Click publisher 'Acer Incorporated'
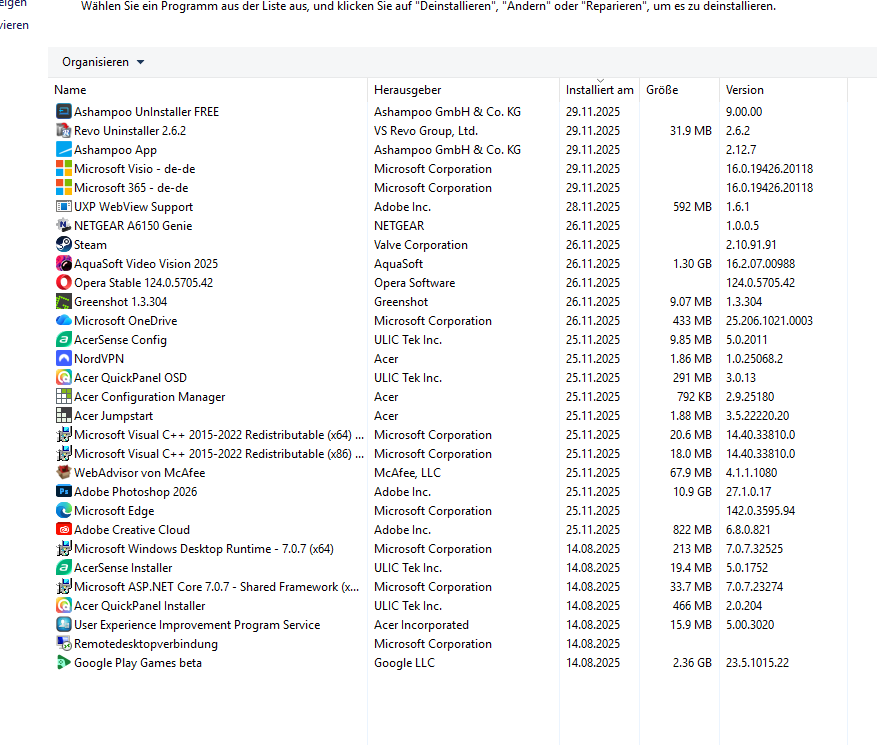 click(421, 625)
